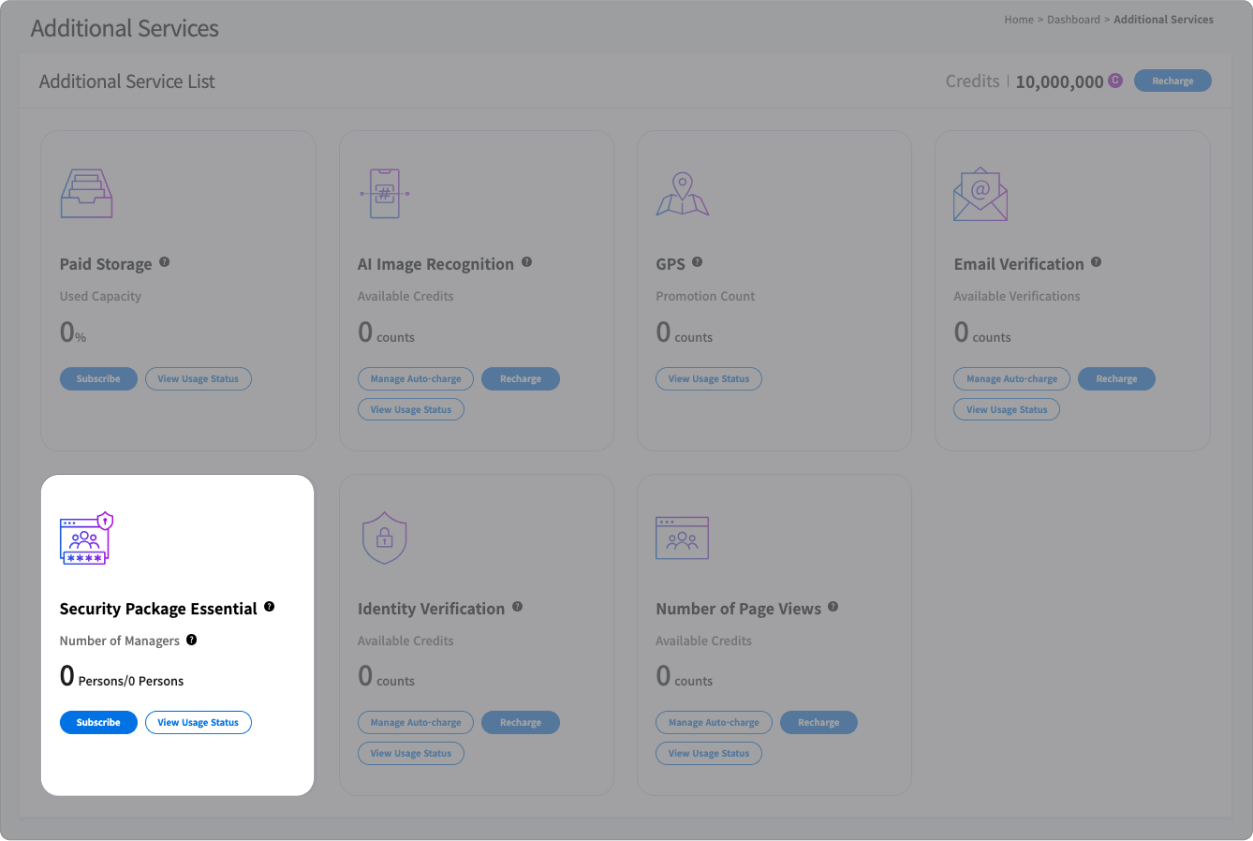Click the AI Image Recognition phone icon
The width and height of the screenshot is (1253, 841).
384,193
